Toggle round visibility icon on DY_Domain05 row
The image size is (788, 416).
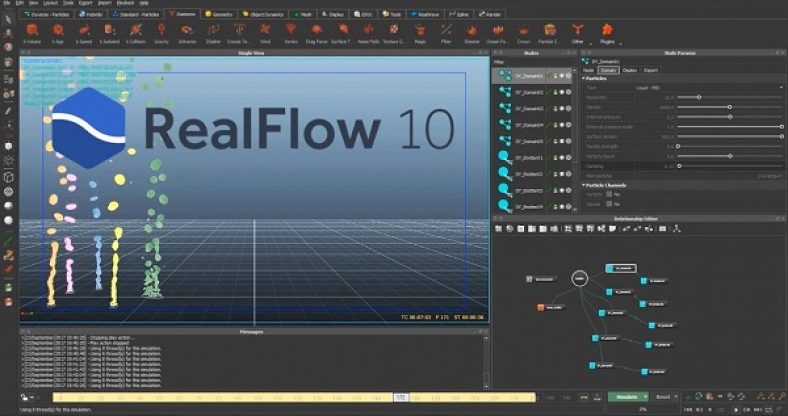[568, 141]
